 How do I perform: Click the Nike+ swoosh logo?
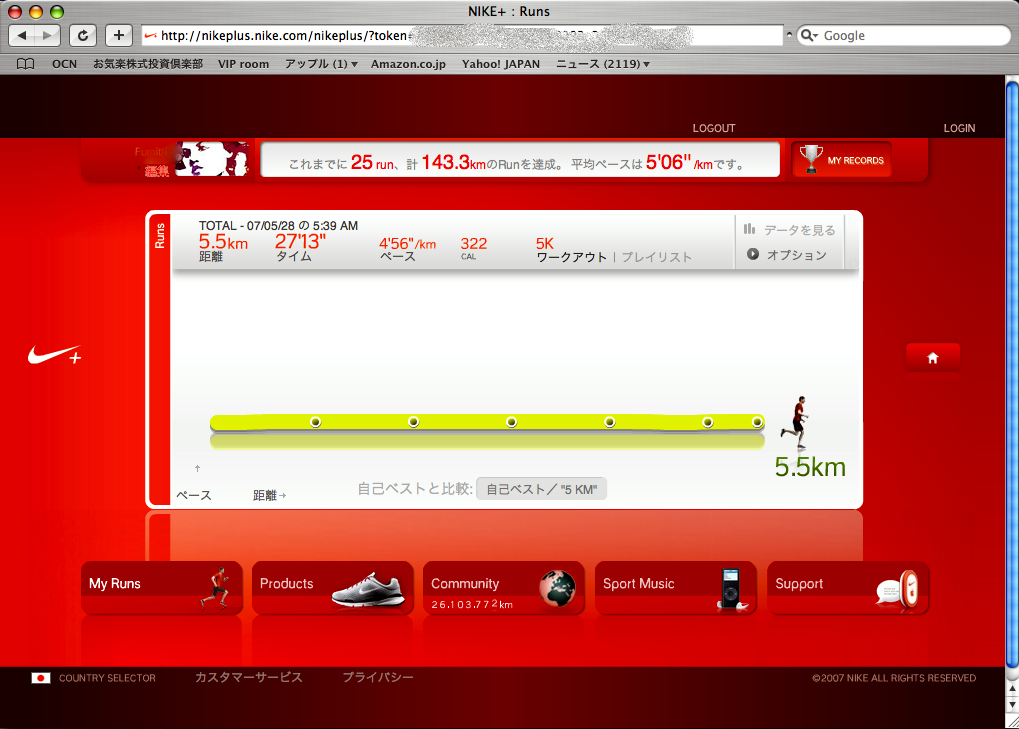click(55, 355)
